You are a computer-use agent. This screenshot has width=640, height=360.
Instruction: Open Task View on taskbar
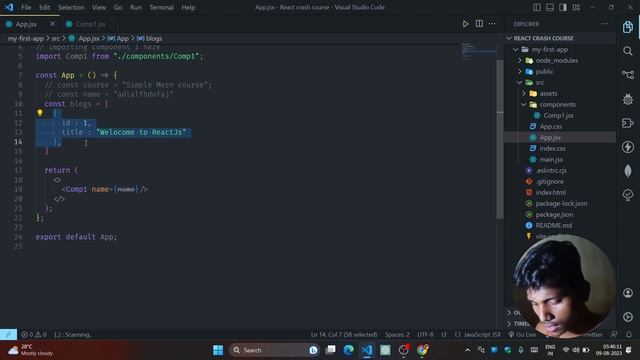point(330,350)
